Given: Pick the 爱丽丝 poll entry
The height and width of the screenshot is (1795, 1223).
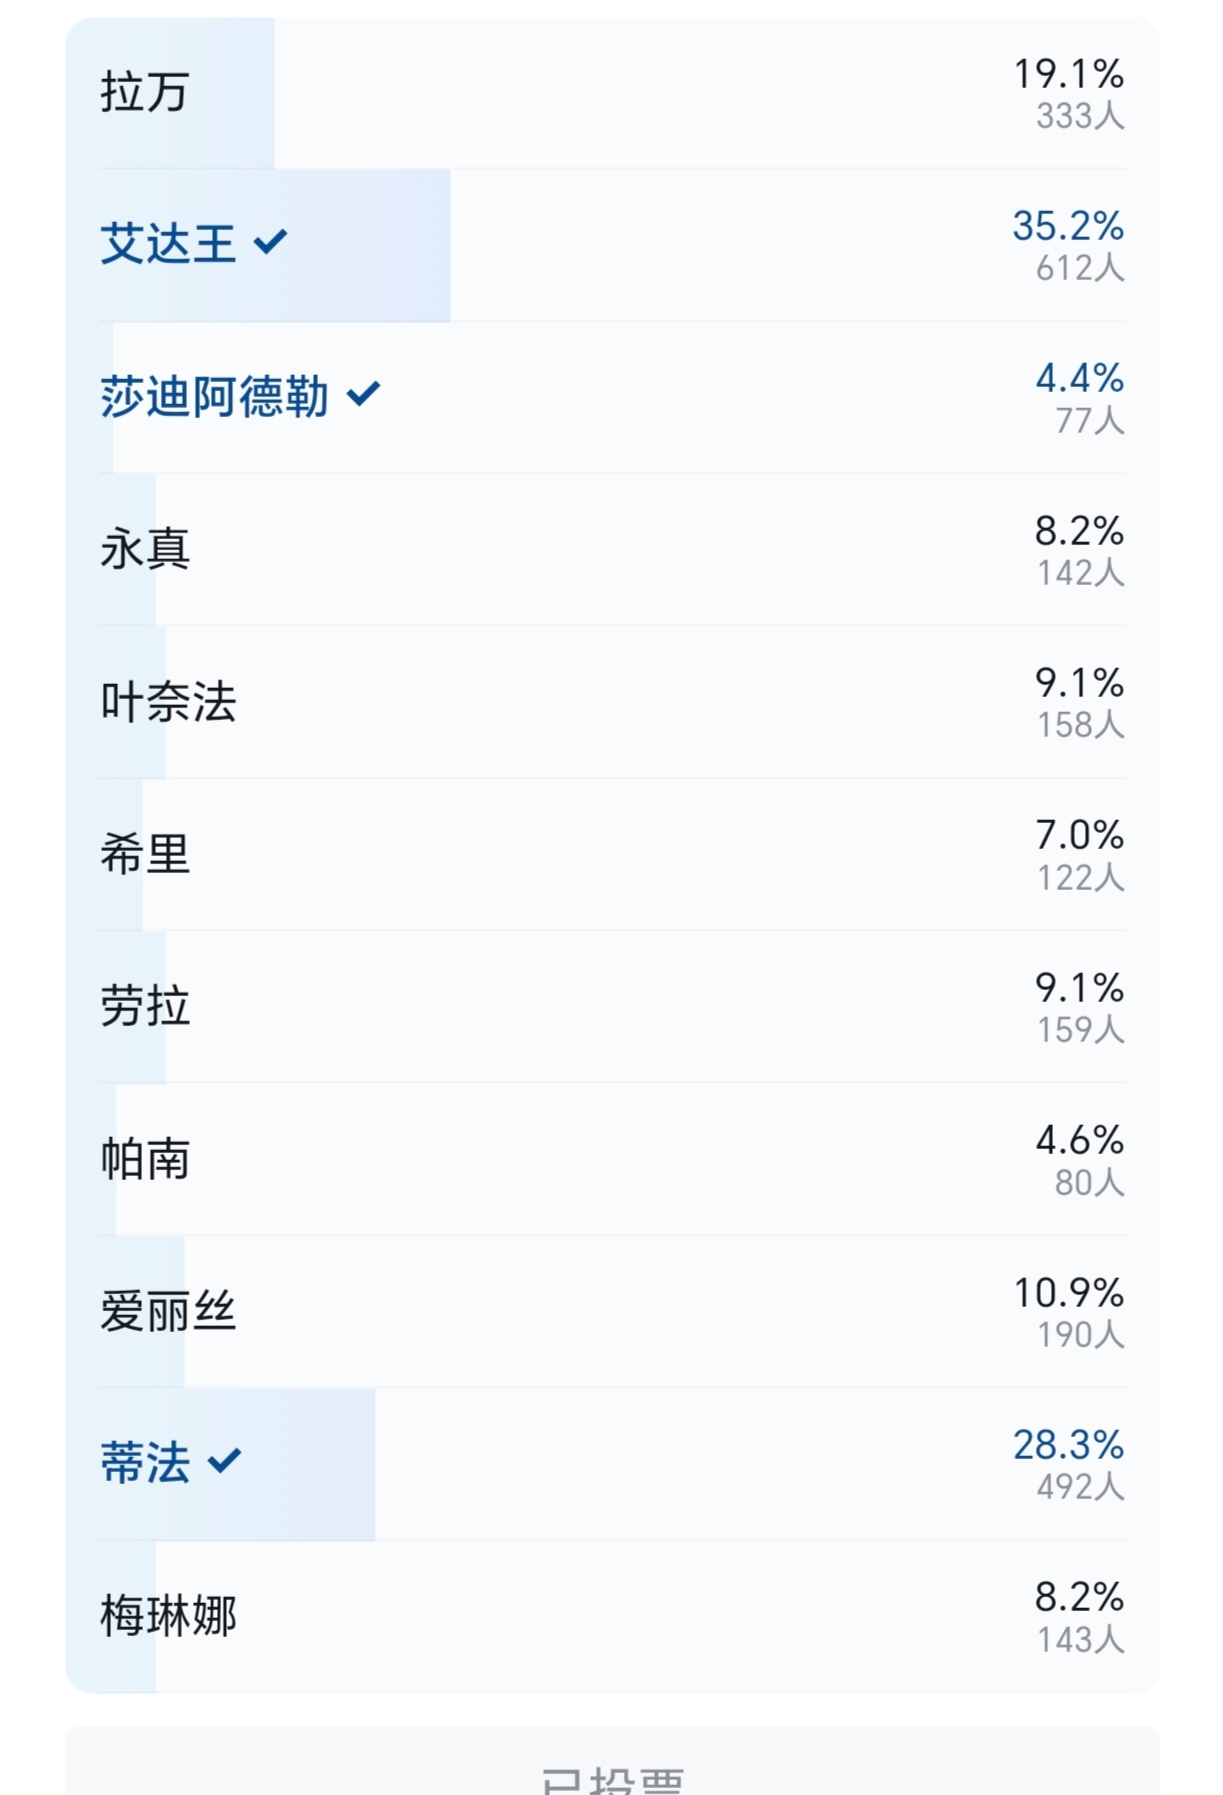Looking at the screenshot, I should click(612, 1312).
